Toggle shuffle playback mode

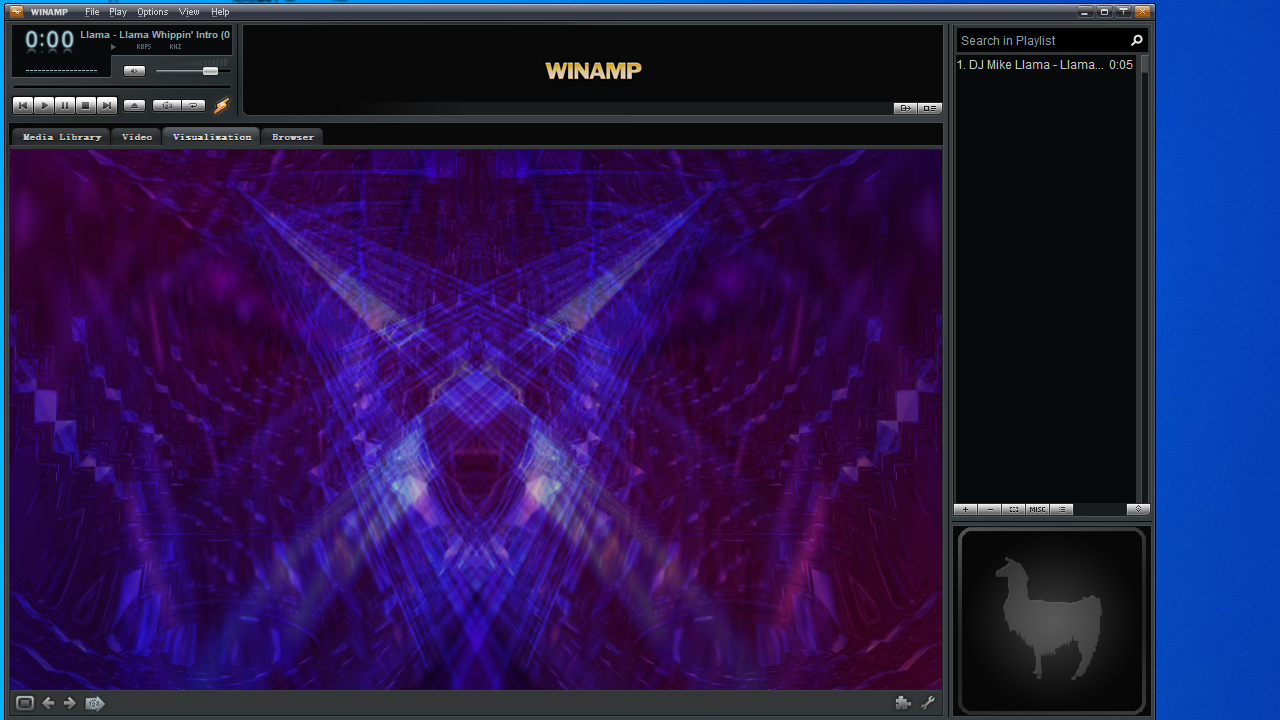tap(167, 105)
